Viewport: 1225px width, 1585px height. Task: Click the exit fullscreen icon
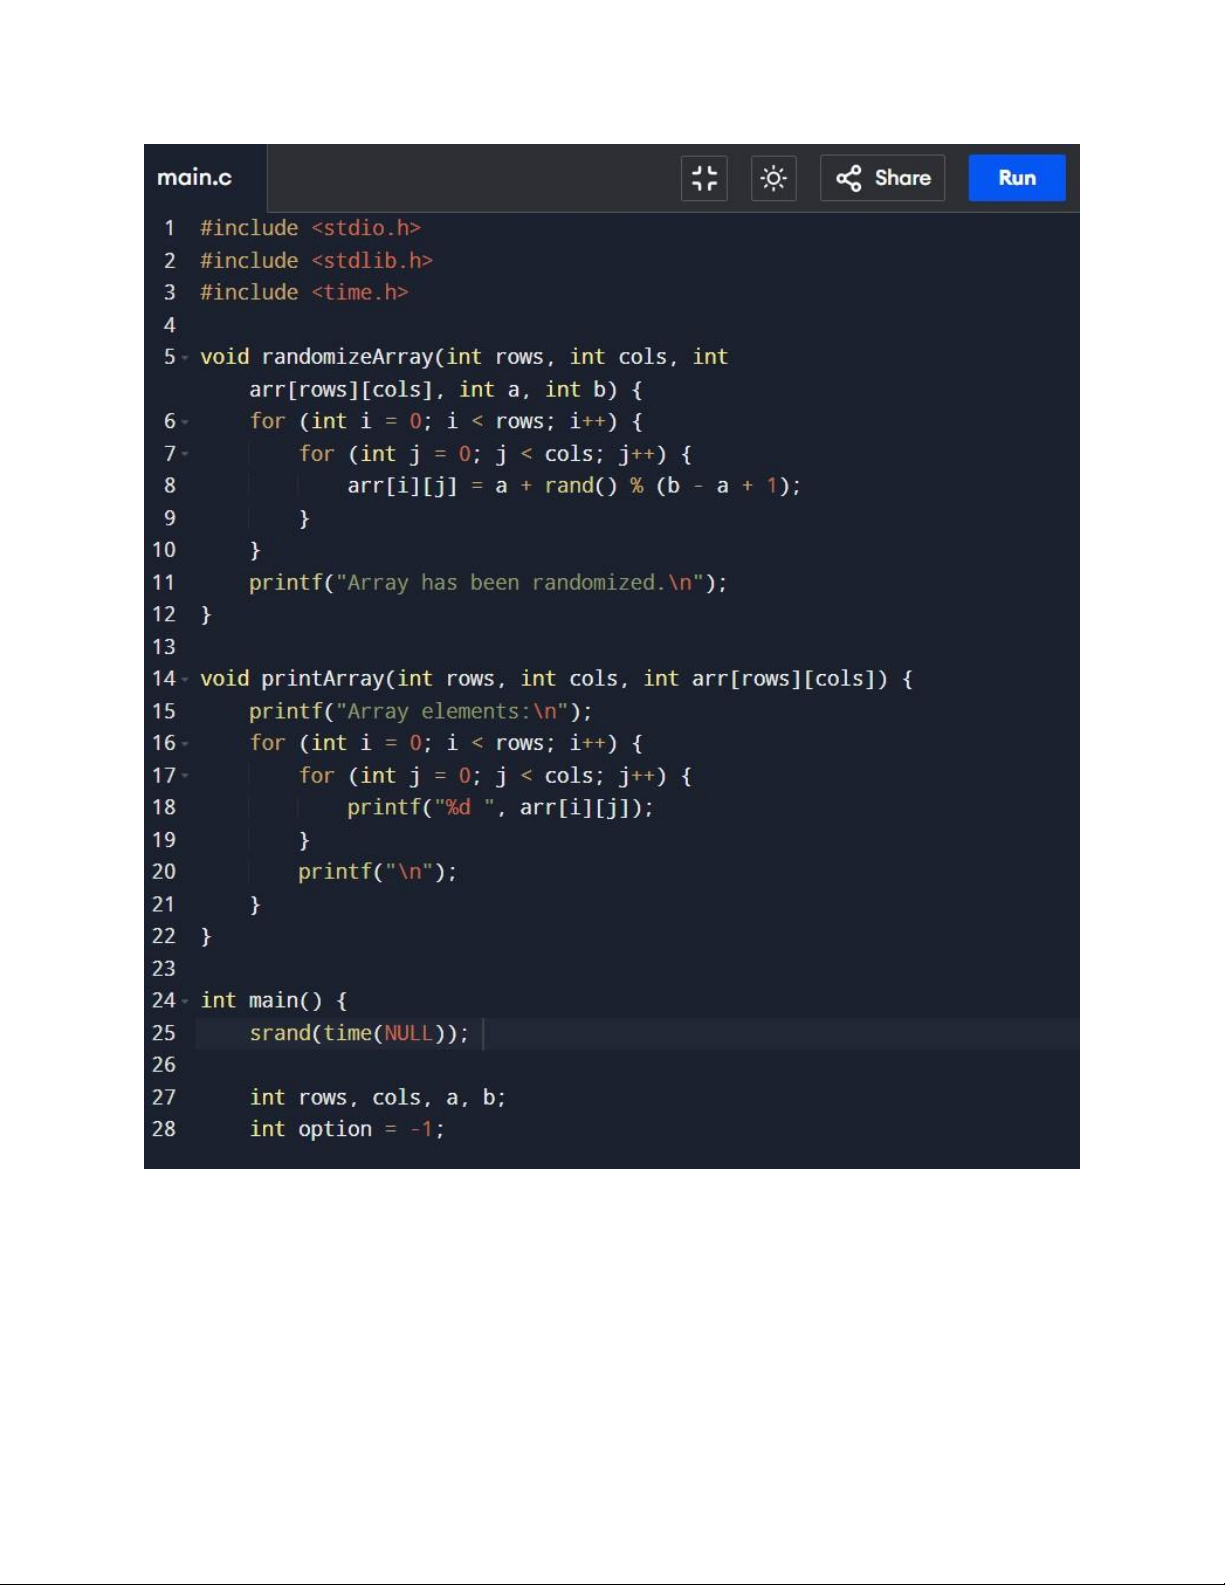coord(704,178)
